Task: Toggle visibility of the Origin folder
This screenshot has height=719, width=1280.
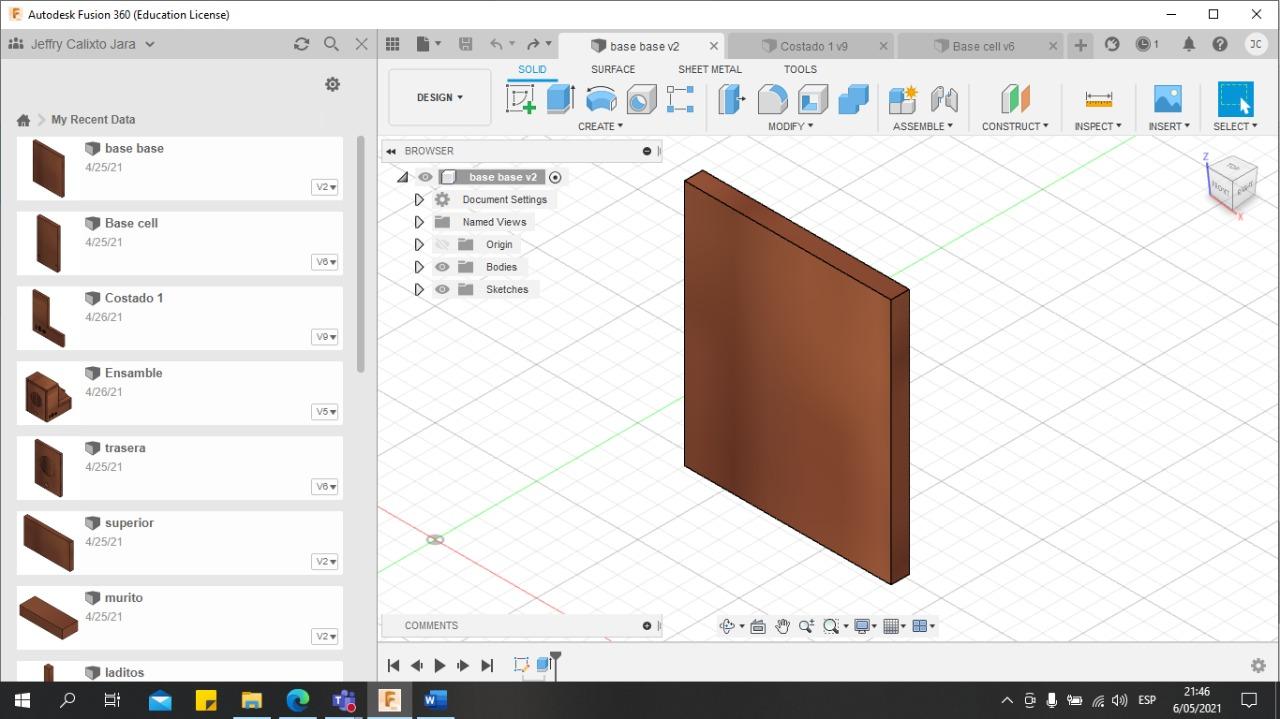Action: point(442,245)
